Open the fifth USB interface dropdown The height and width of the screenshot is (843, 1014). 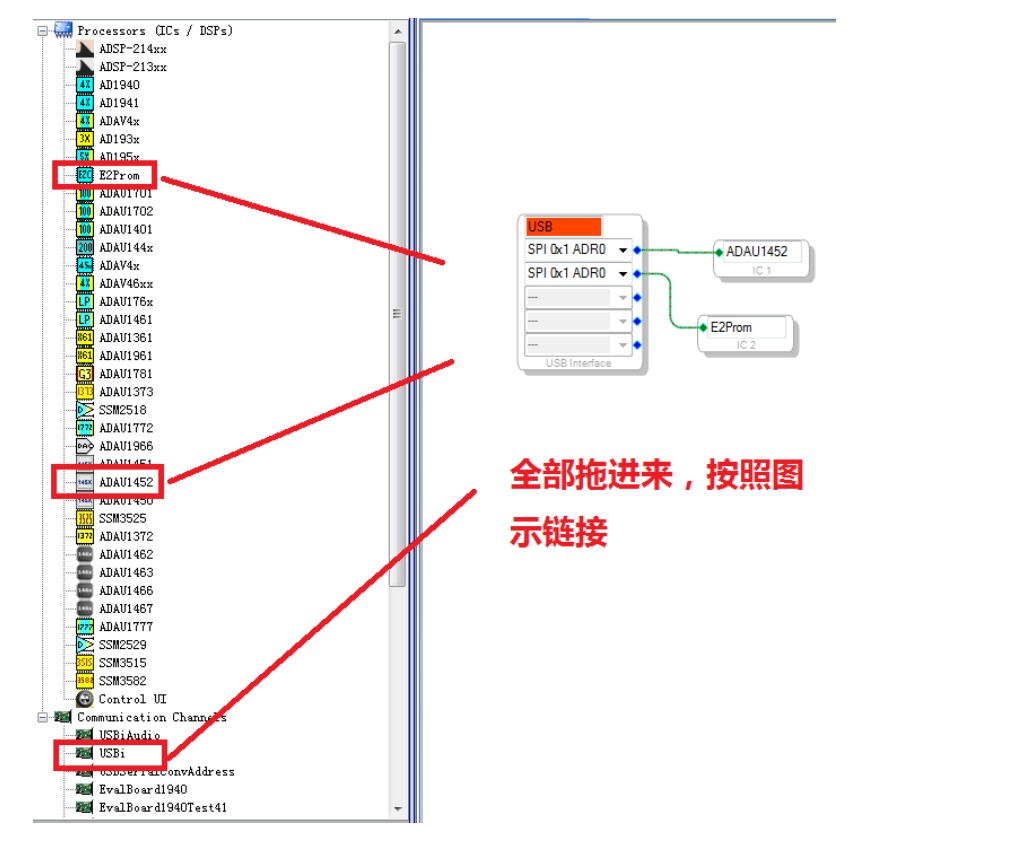click(623, 345)
